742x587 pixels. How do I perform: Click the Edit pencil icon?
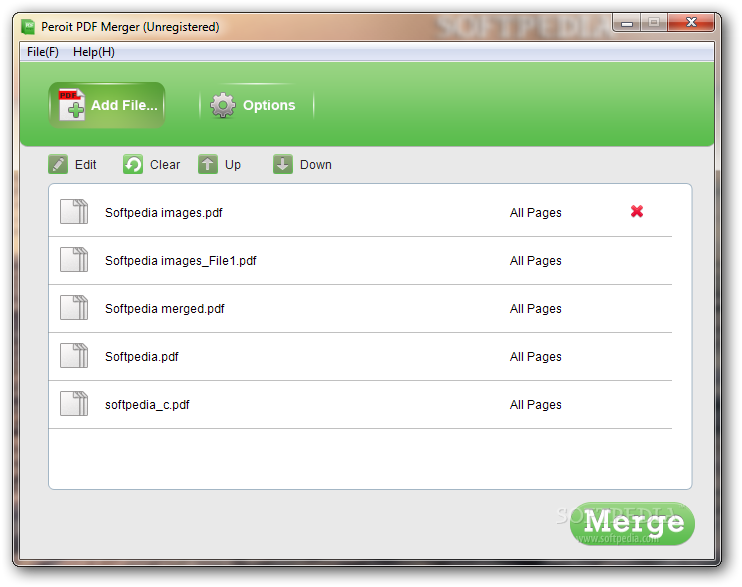[58, 164]
